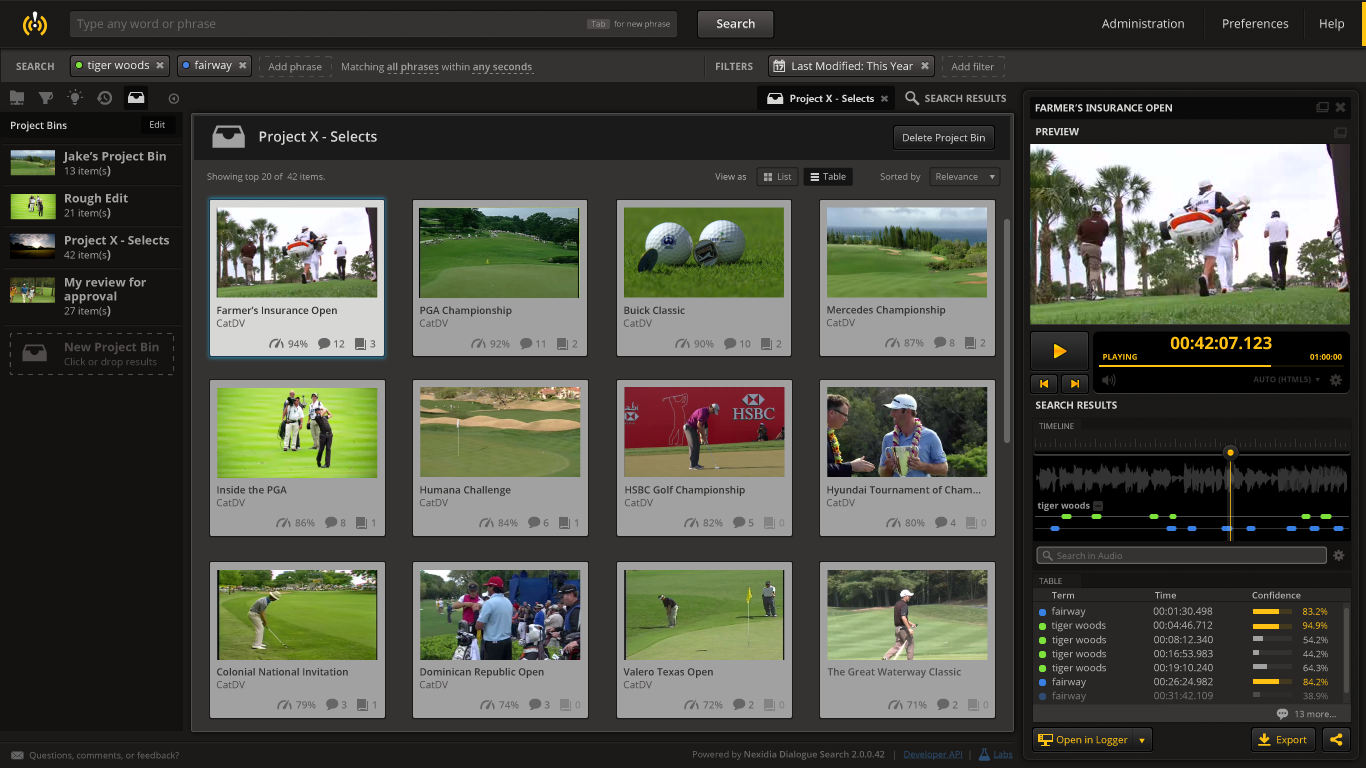Open the AUTO (HTML5) player mode dropdown
The height and width of the screenshot is (768, 1366).
pyautogui.click(x=1286, y=380)
